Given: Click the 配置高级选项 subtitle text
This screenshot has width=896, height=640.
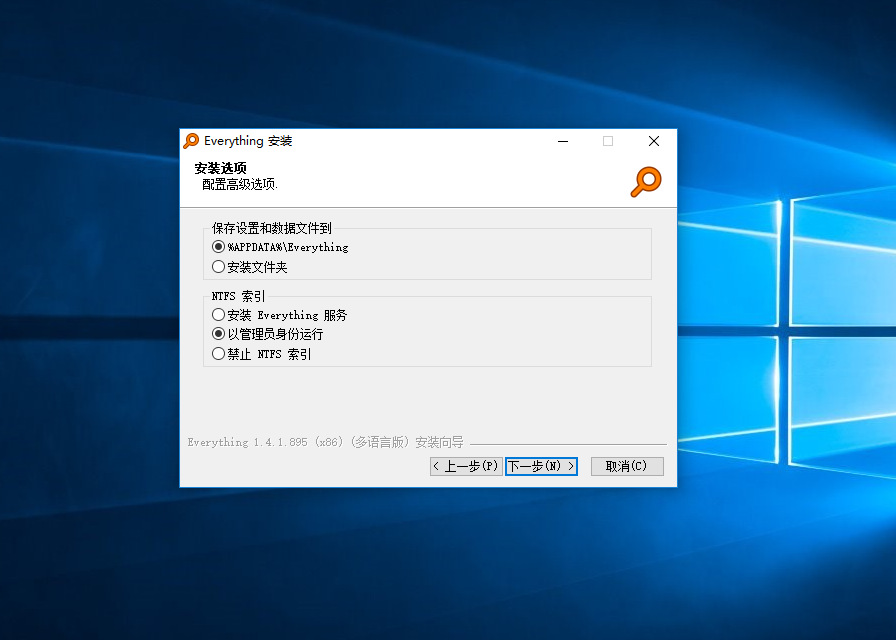Looking at the screenshot, I should (x=239, y=184).
